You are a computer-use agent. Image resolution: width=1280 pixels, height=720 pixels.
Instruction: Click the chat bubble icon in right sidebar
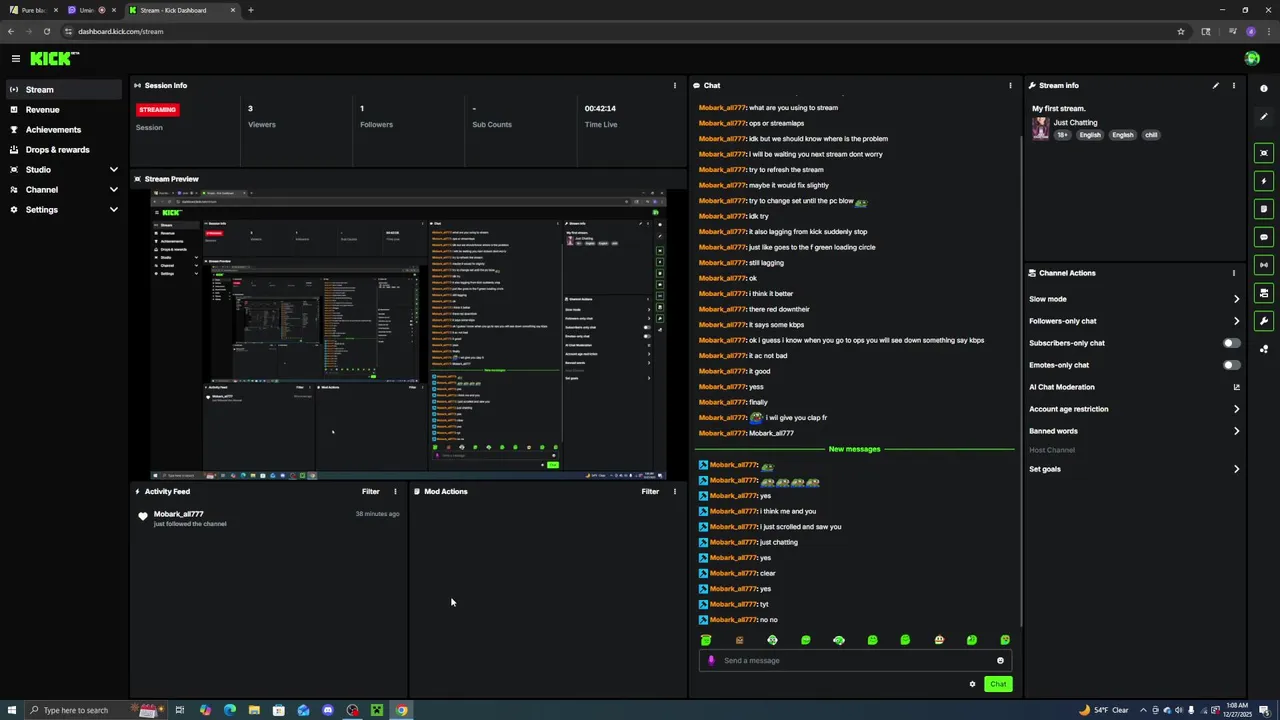click(1264, 237)
